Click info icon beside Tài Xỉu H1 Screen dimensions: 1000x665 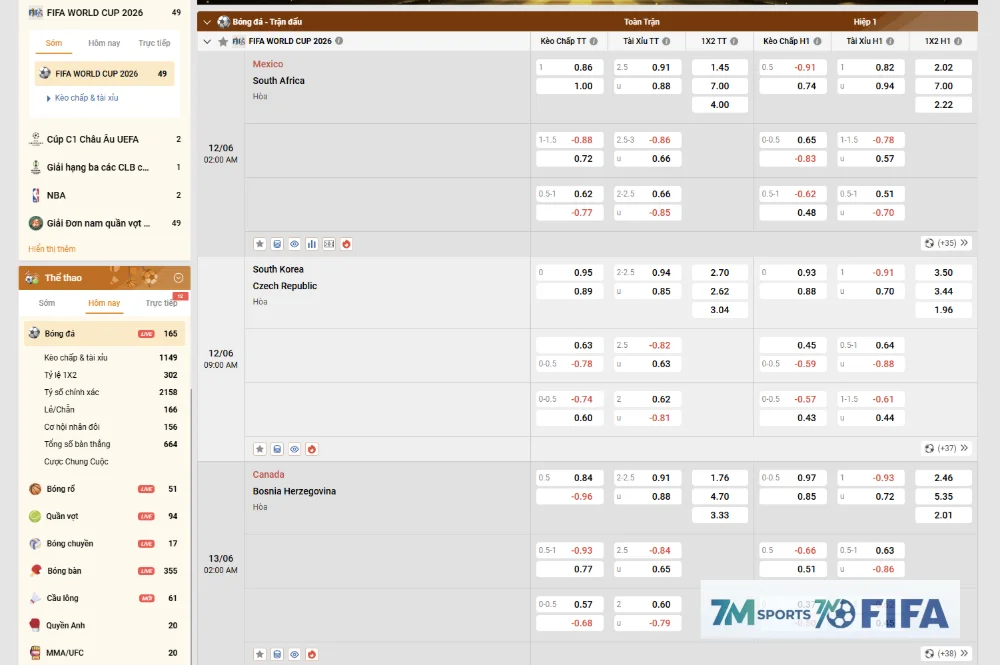click(x=890, y=41)
